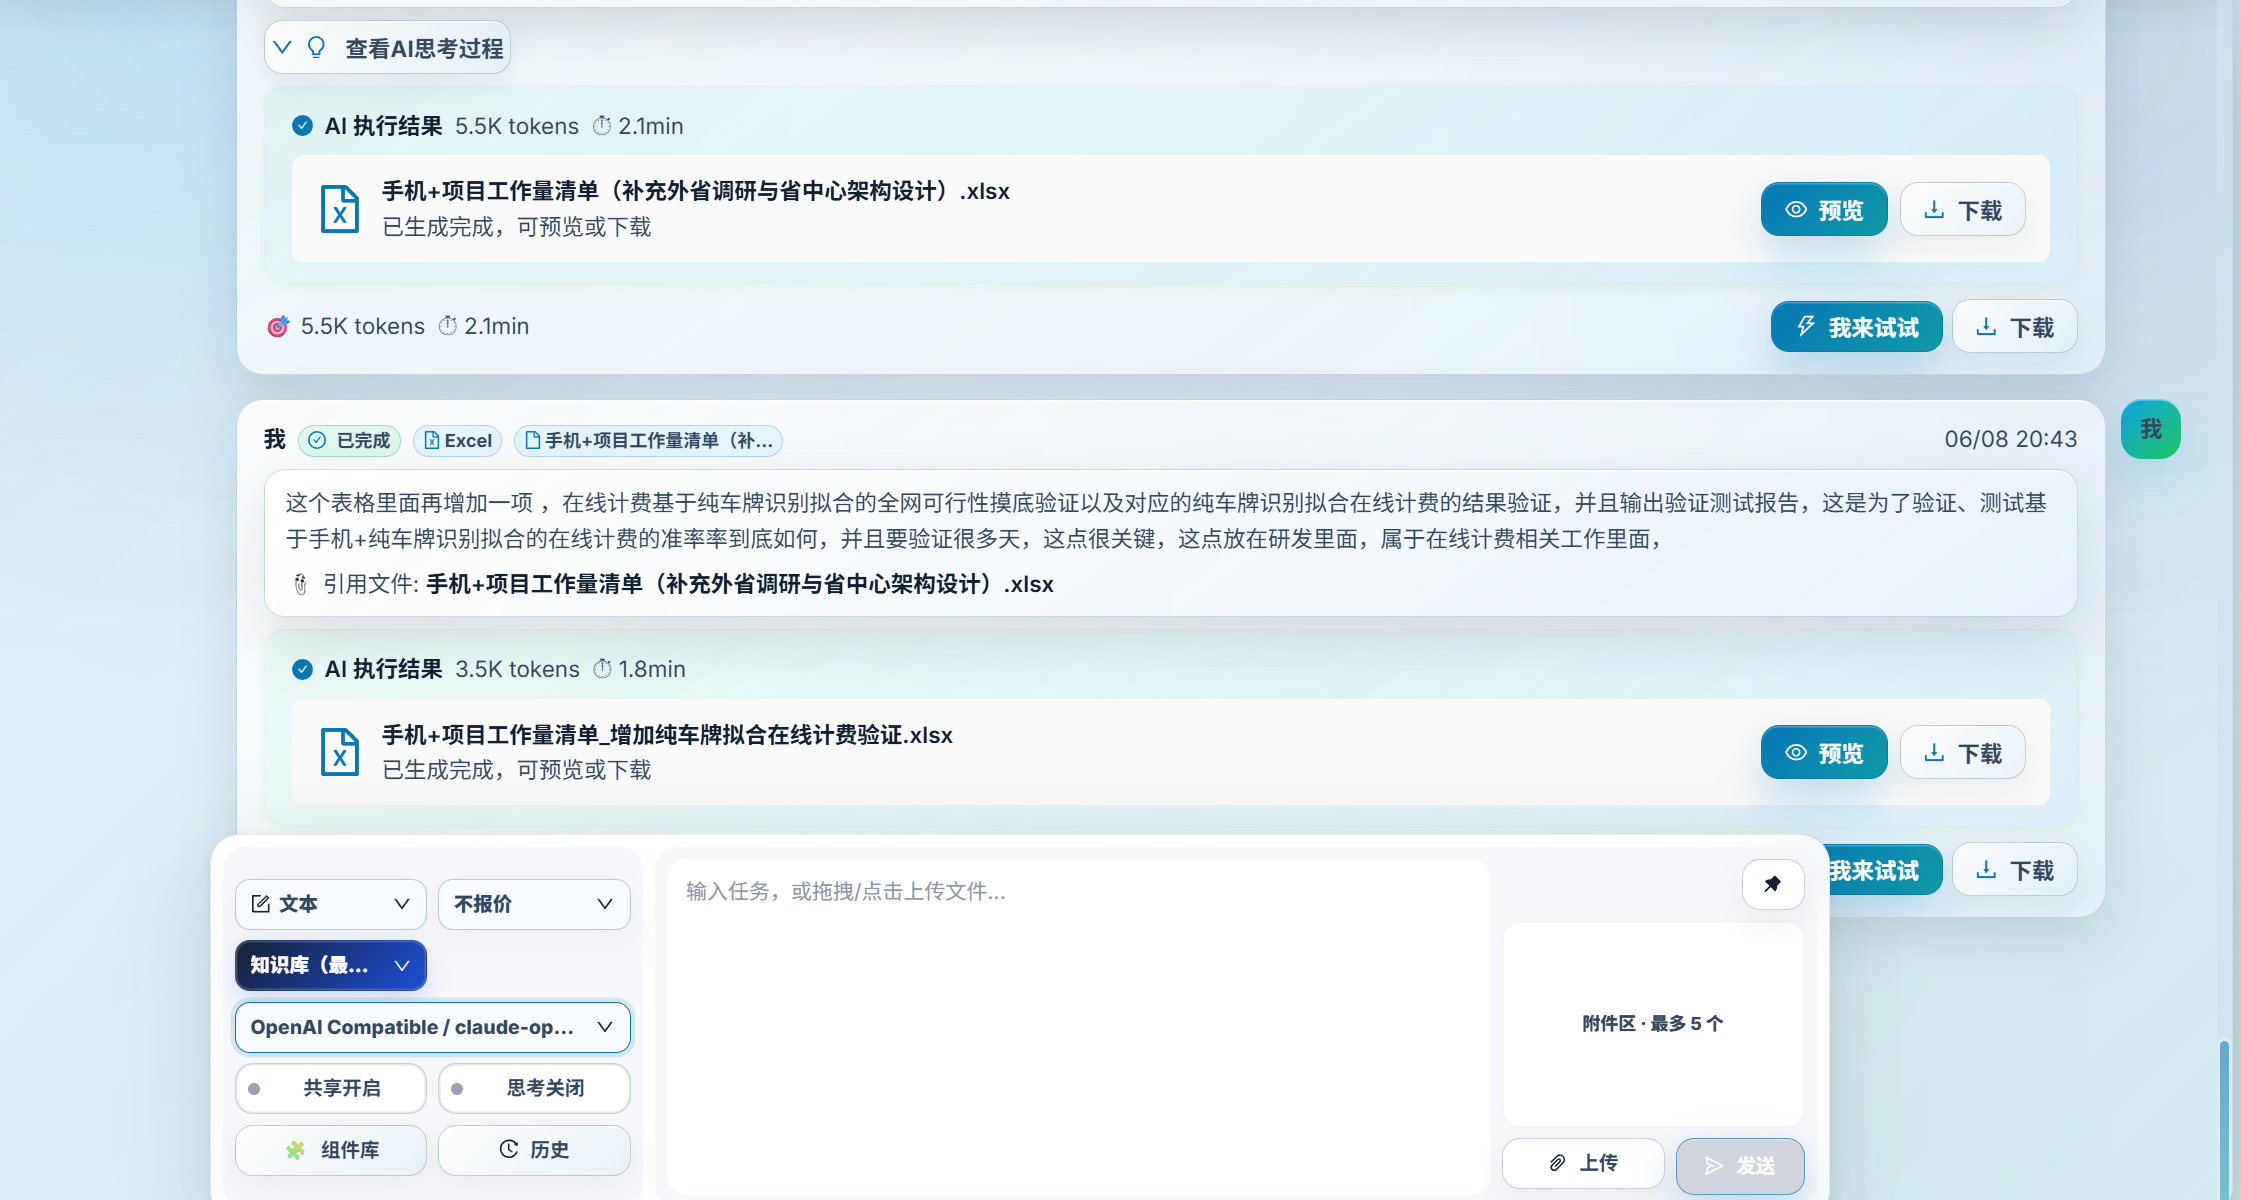
Task: Click the "3.5K tokens" text
Action: coord(517,669)
